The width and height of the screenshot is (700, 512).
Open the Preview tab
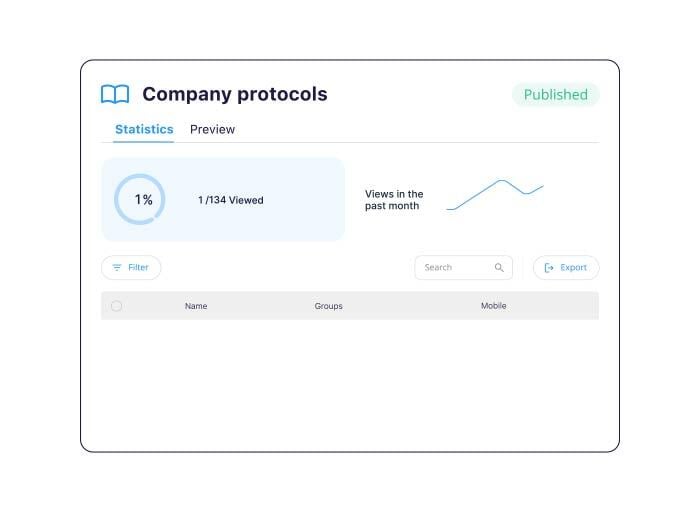tap(212, 130)
